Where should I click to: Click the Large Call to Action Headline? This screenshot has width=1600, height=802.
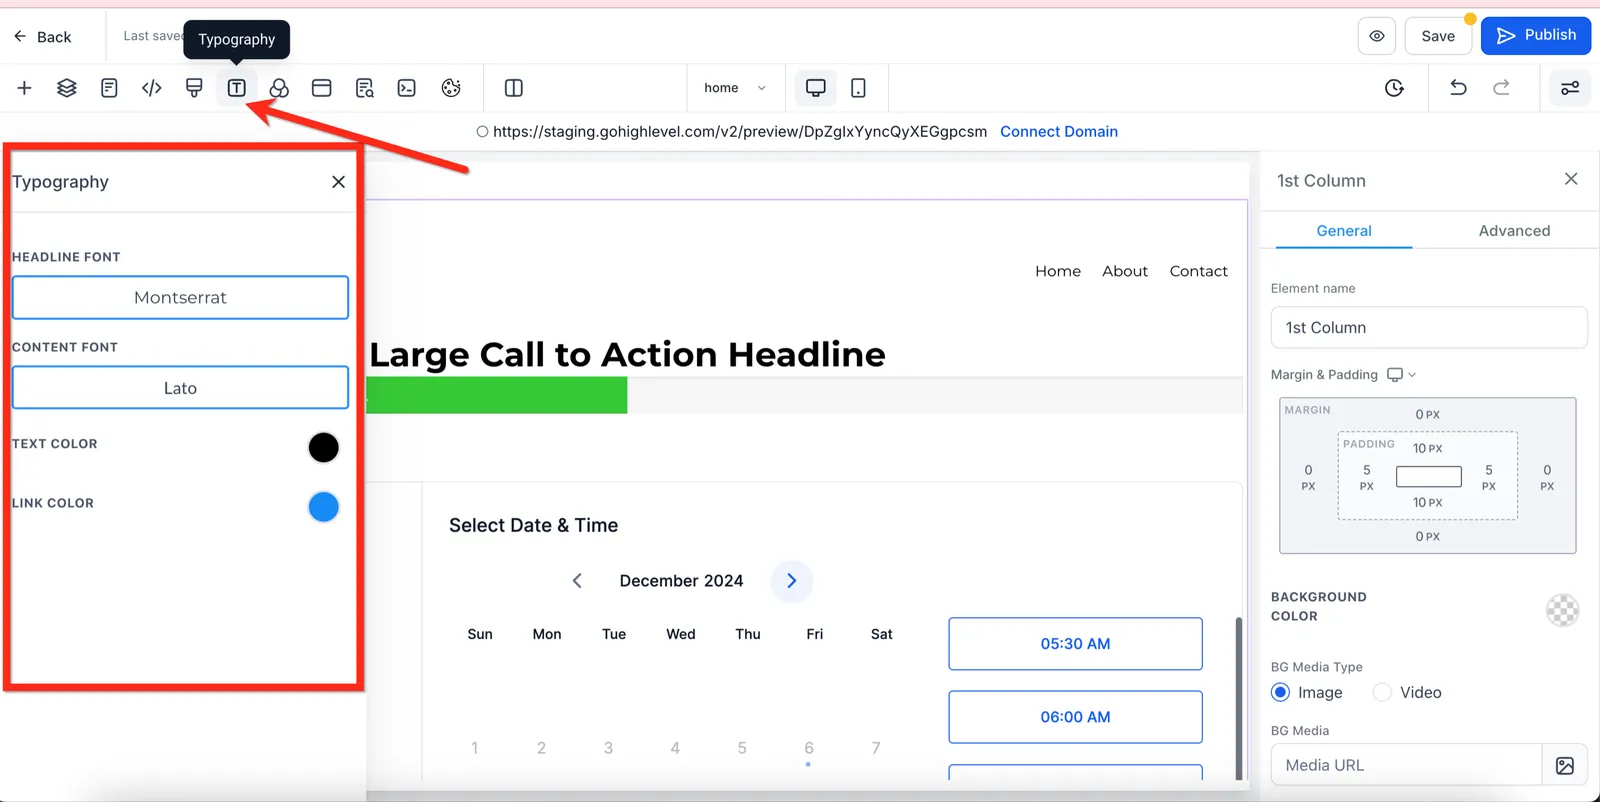point(627,355)
